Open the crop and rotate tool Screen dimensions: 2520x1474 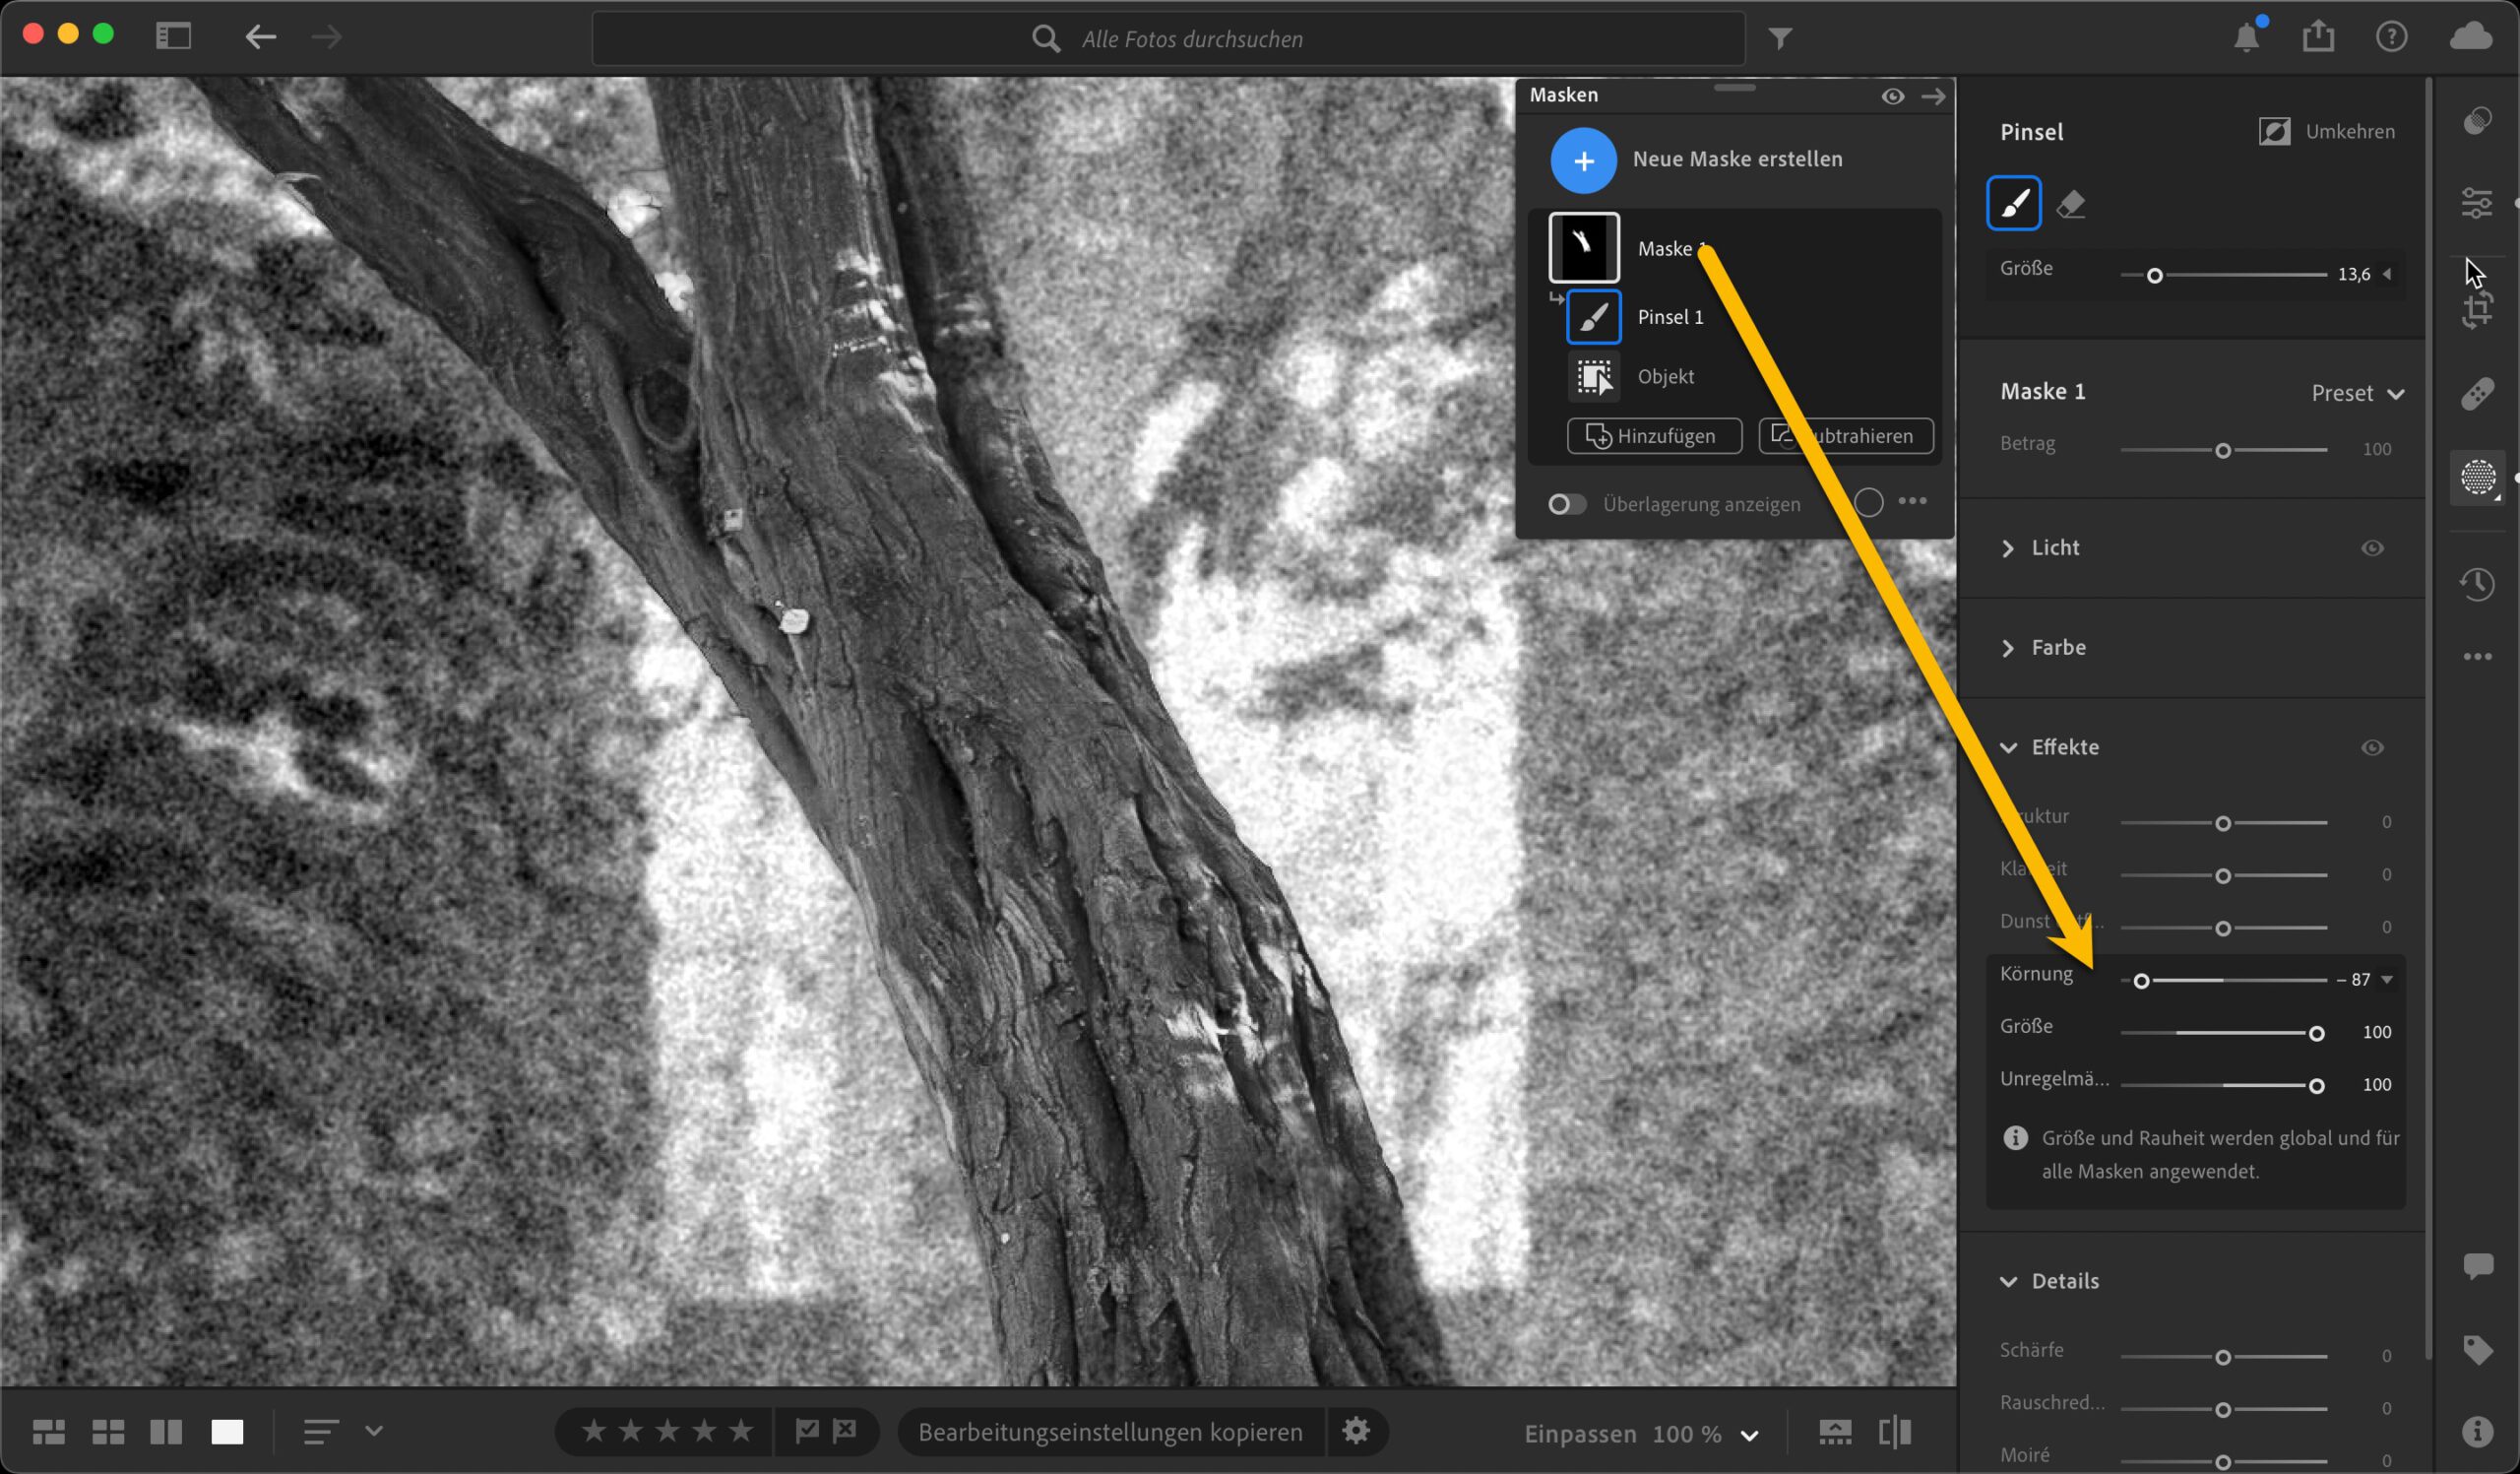point(2477,310)
